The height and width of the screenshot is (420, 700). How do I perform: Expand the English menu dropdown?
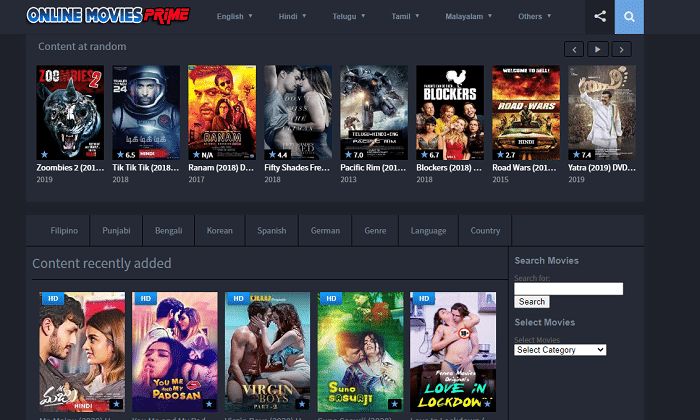click(234, 17)
